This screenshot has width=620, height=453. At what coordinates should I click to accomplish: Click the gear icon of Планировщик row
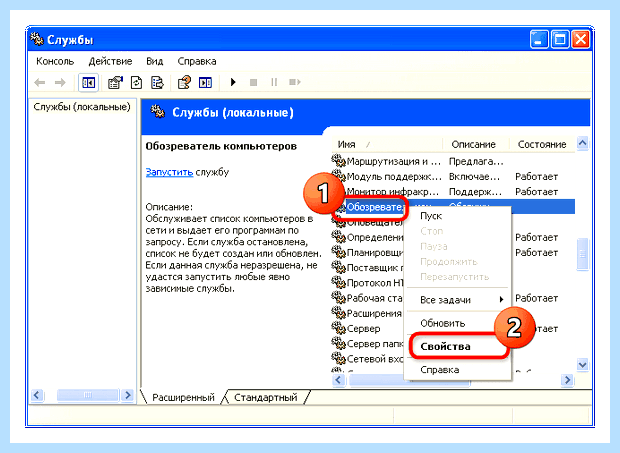coord(338,252)
